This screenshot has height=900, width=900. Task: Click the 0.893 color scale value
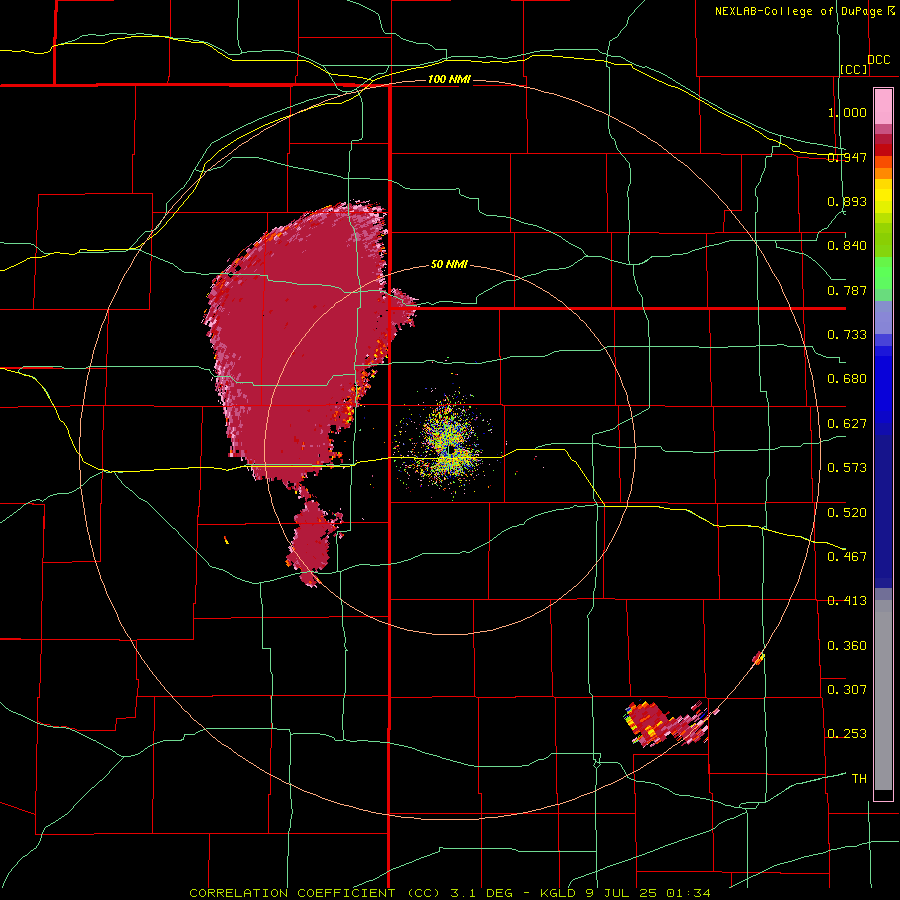(x=847, y=201)
